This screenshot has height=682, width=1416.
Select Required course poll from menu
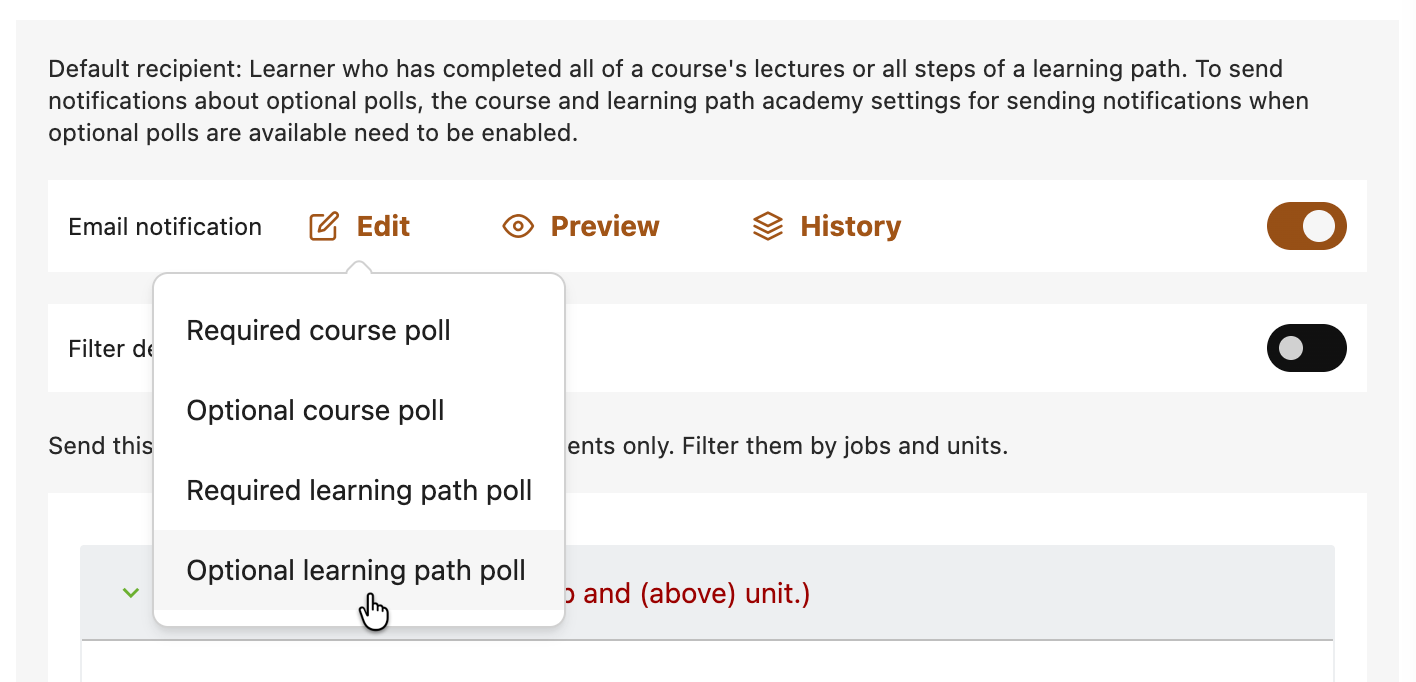[x=318, y=331]
